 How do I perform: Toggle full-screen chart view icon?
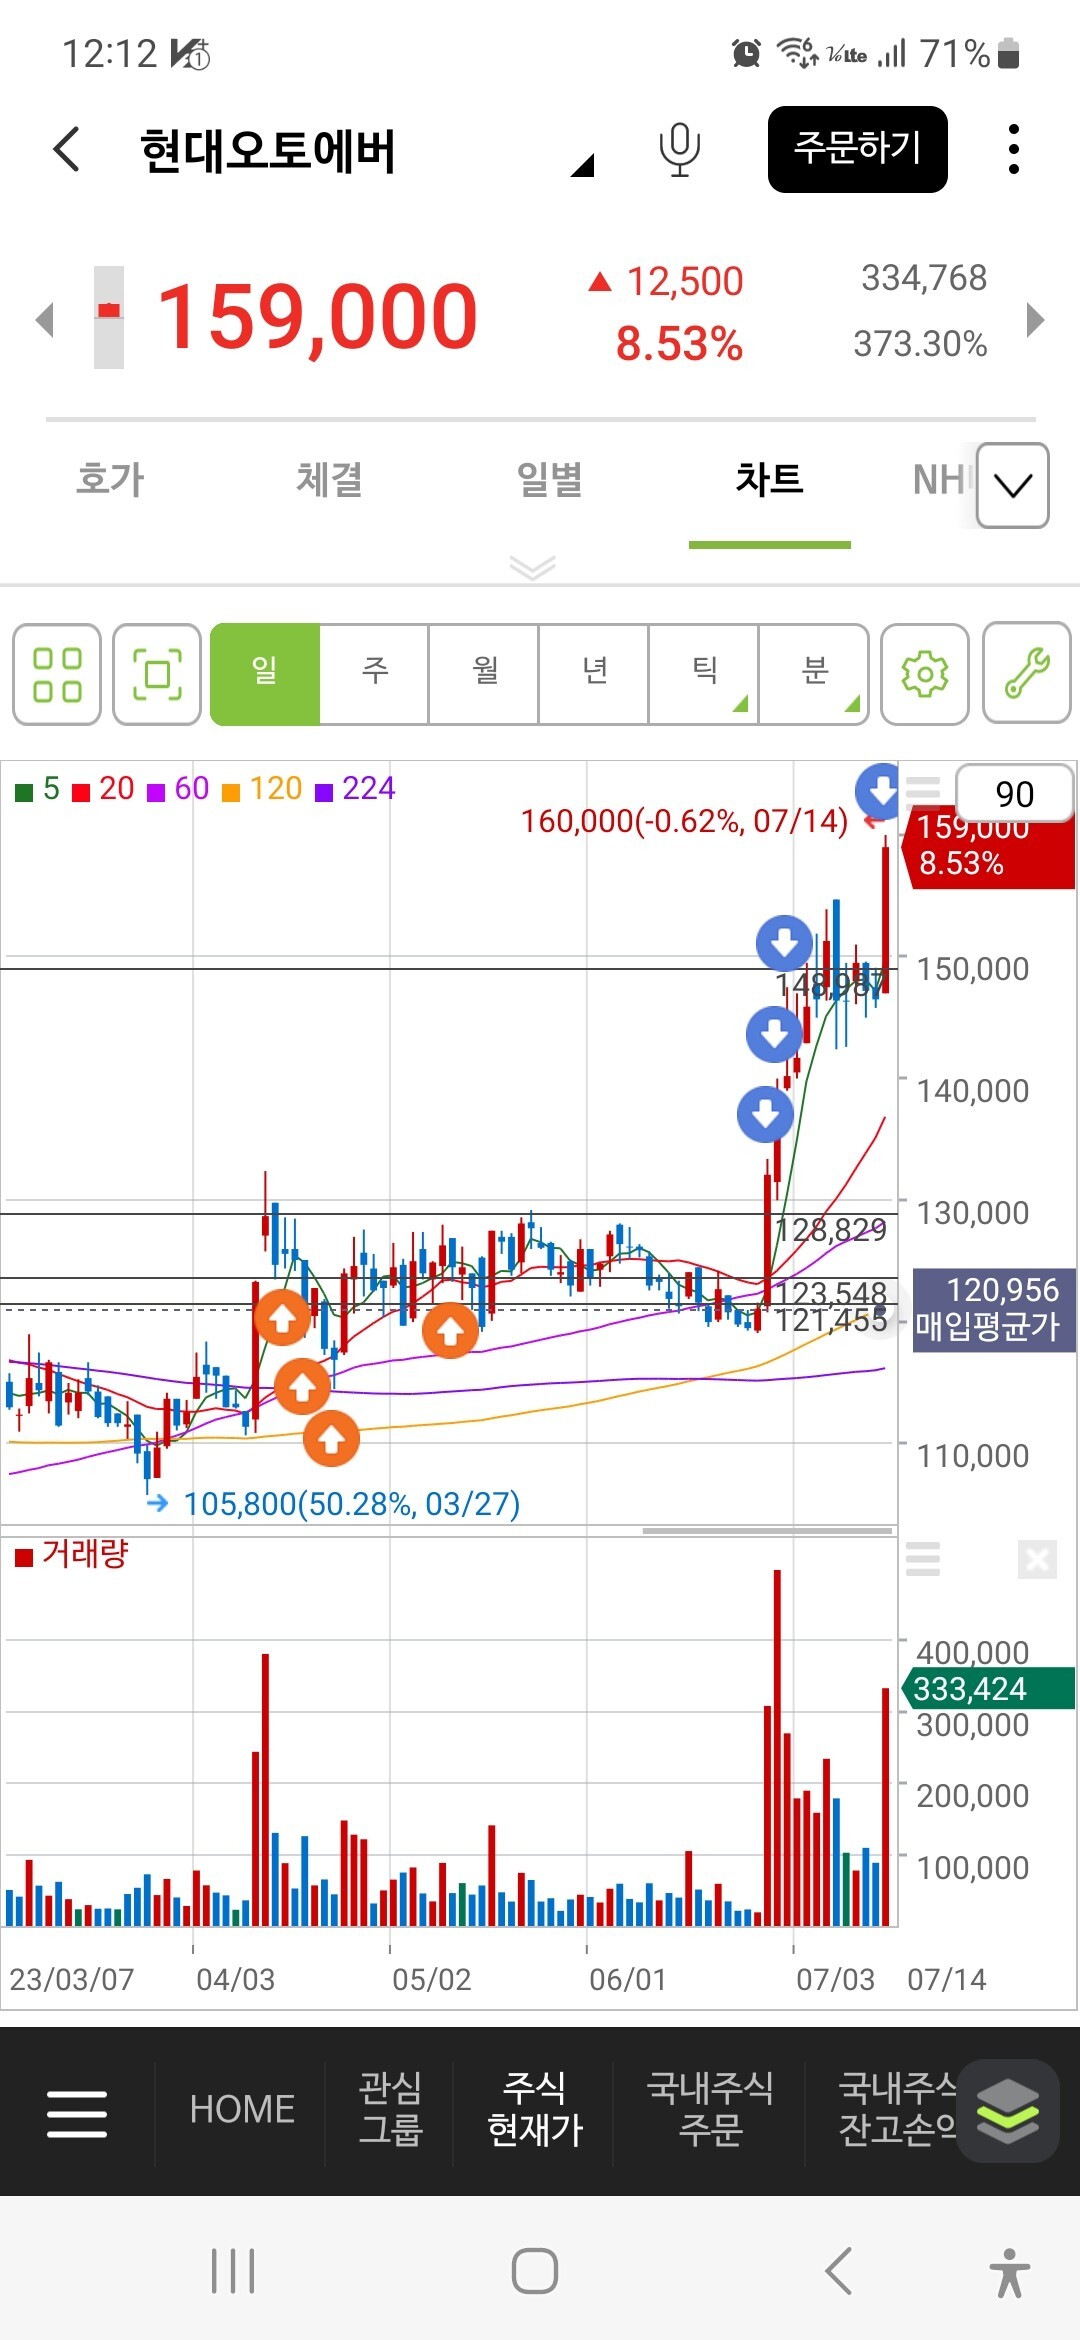pos(157,674)
